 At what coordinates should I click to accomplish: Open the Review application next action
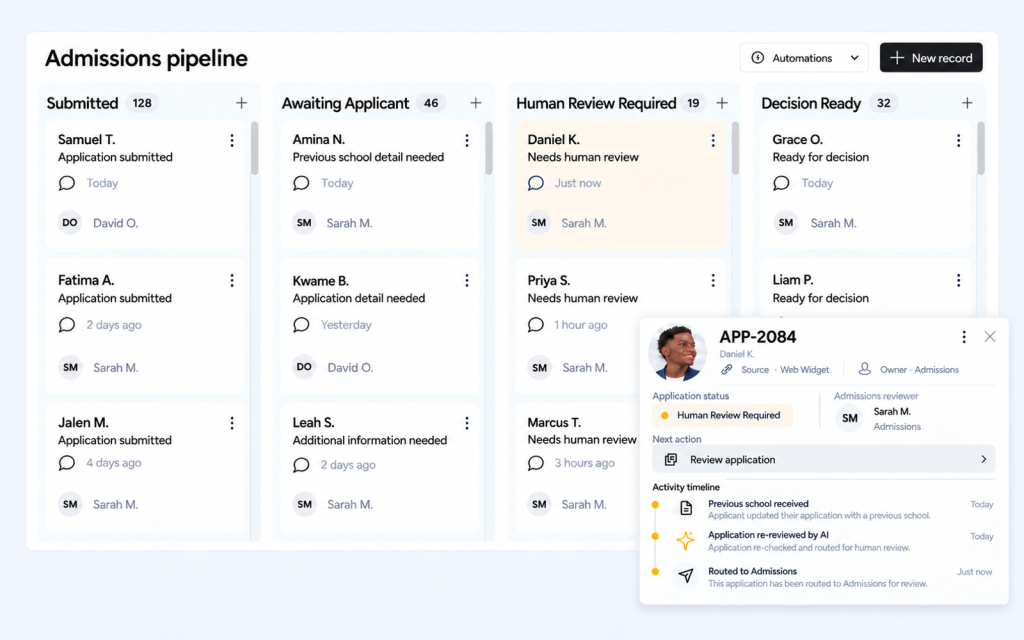pos(824,459)
